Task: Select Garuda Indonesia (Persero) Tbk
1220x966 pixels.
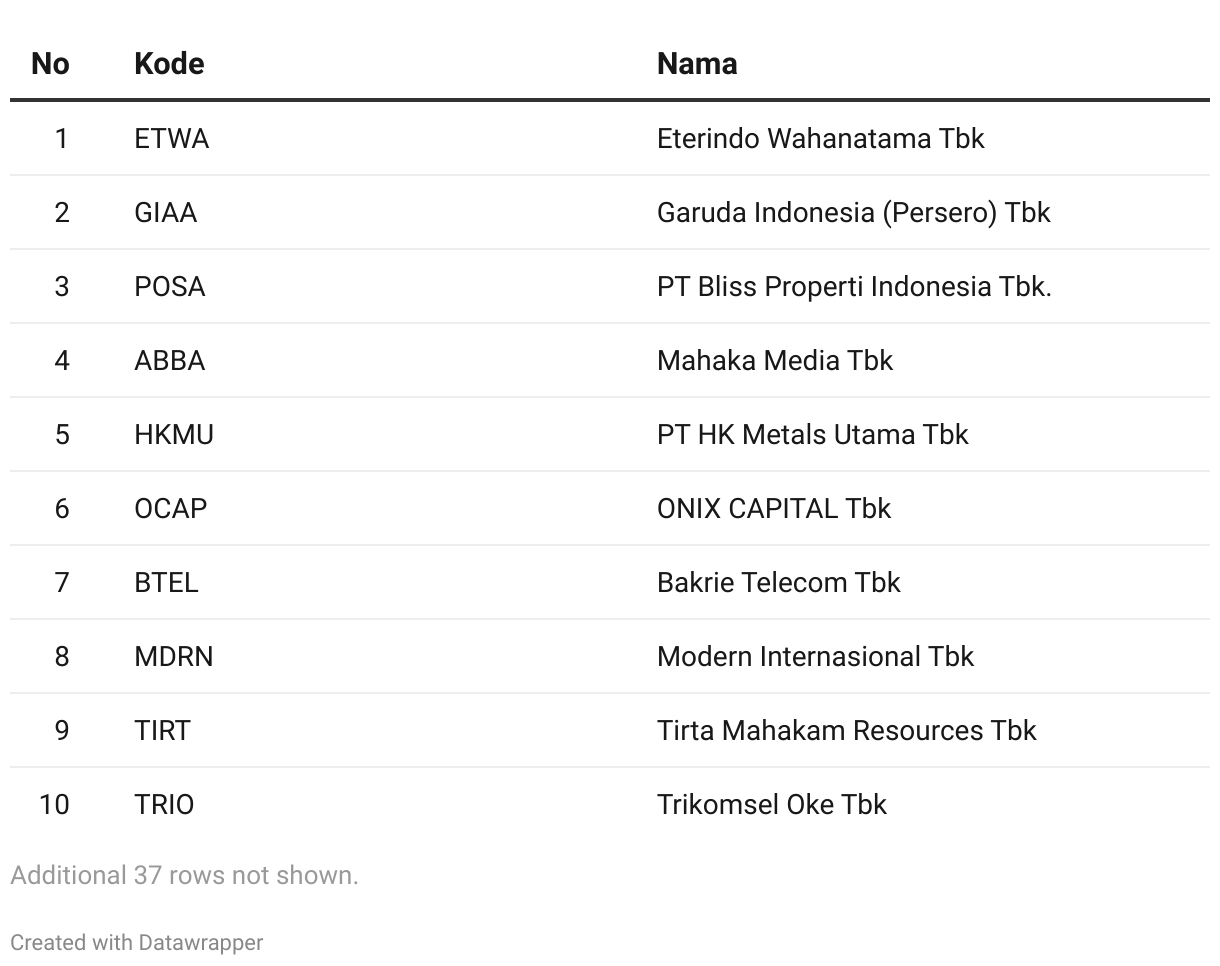Action: click(x=854, y=212)
